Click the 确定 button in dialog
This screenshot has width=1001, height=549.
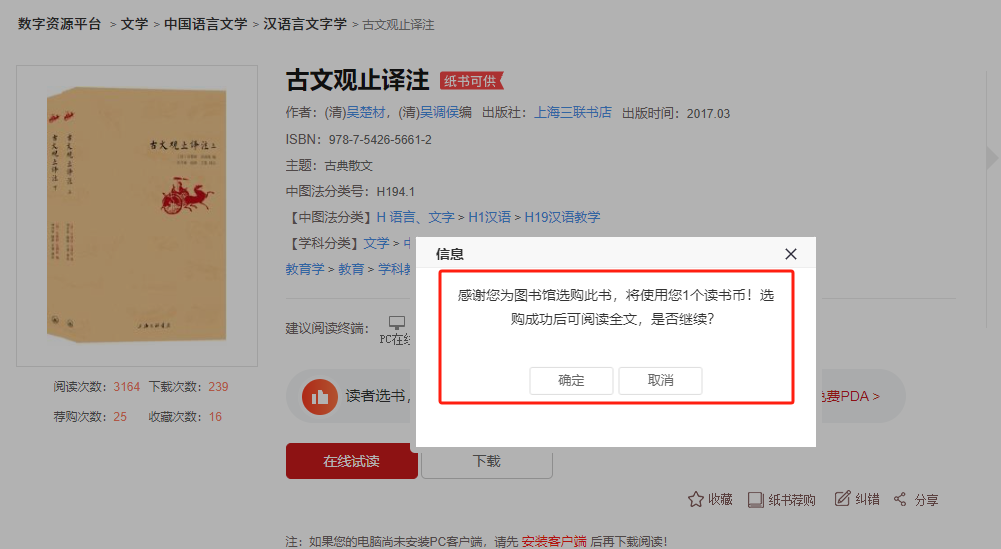pyautogui.click(x=571, y=380)
